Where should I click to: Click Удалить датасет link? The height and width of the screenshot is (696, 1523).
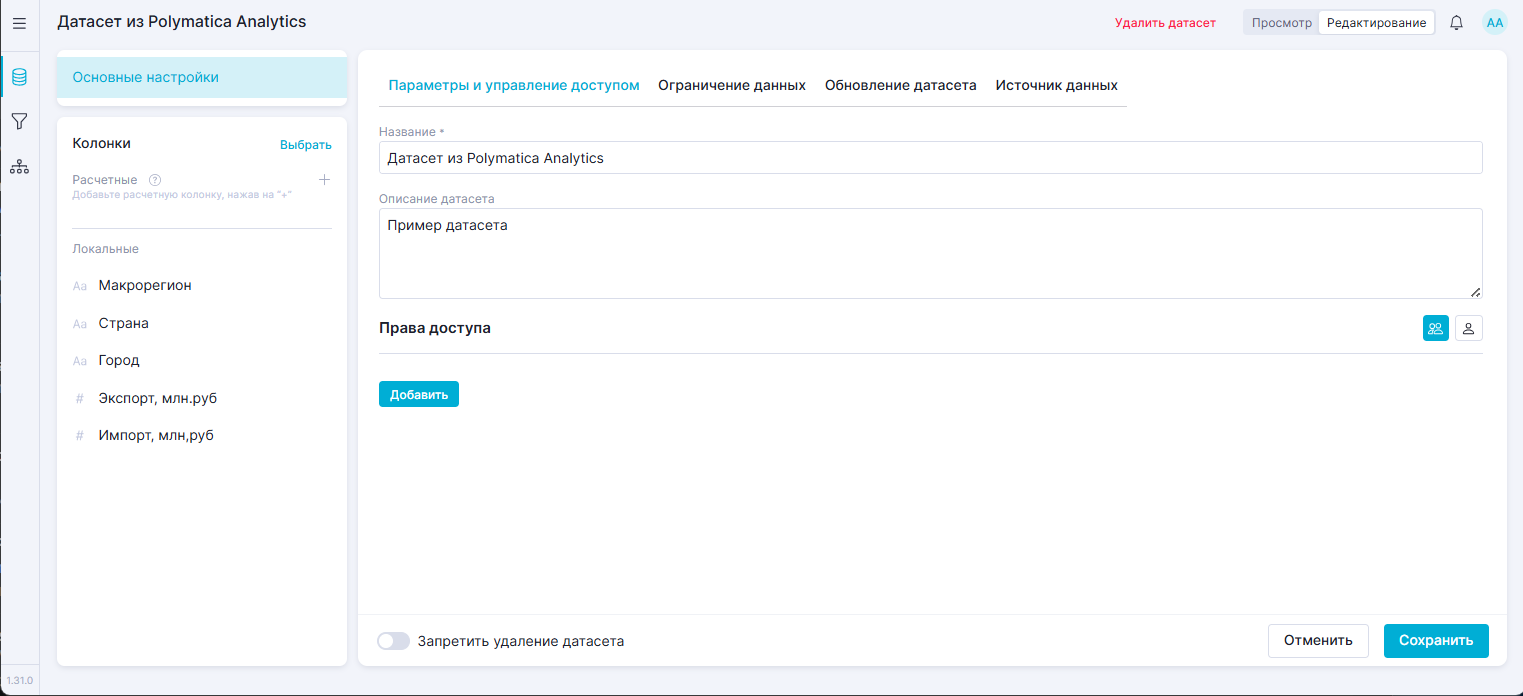(1165, 23)
